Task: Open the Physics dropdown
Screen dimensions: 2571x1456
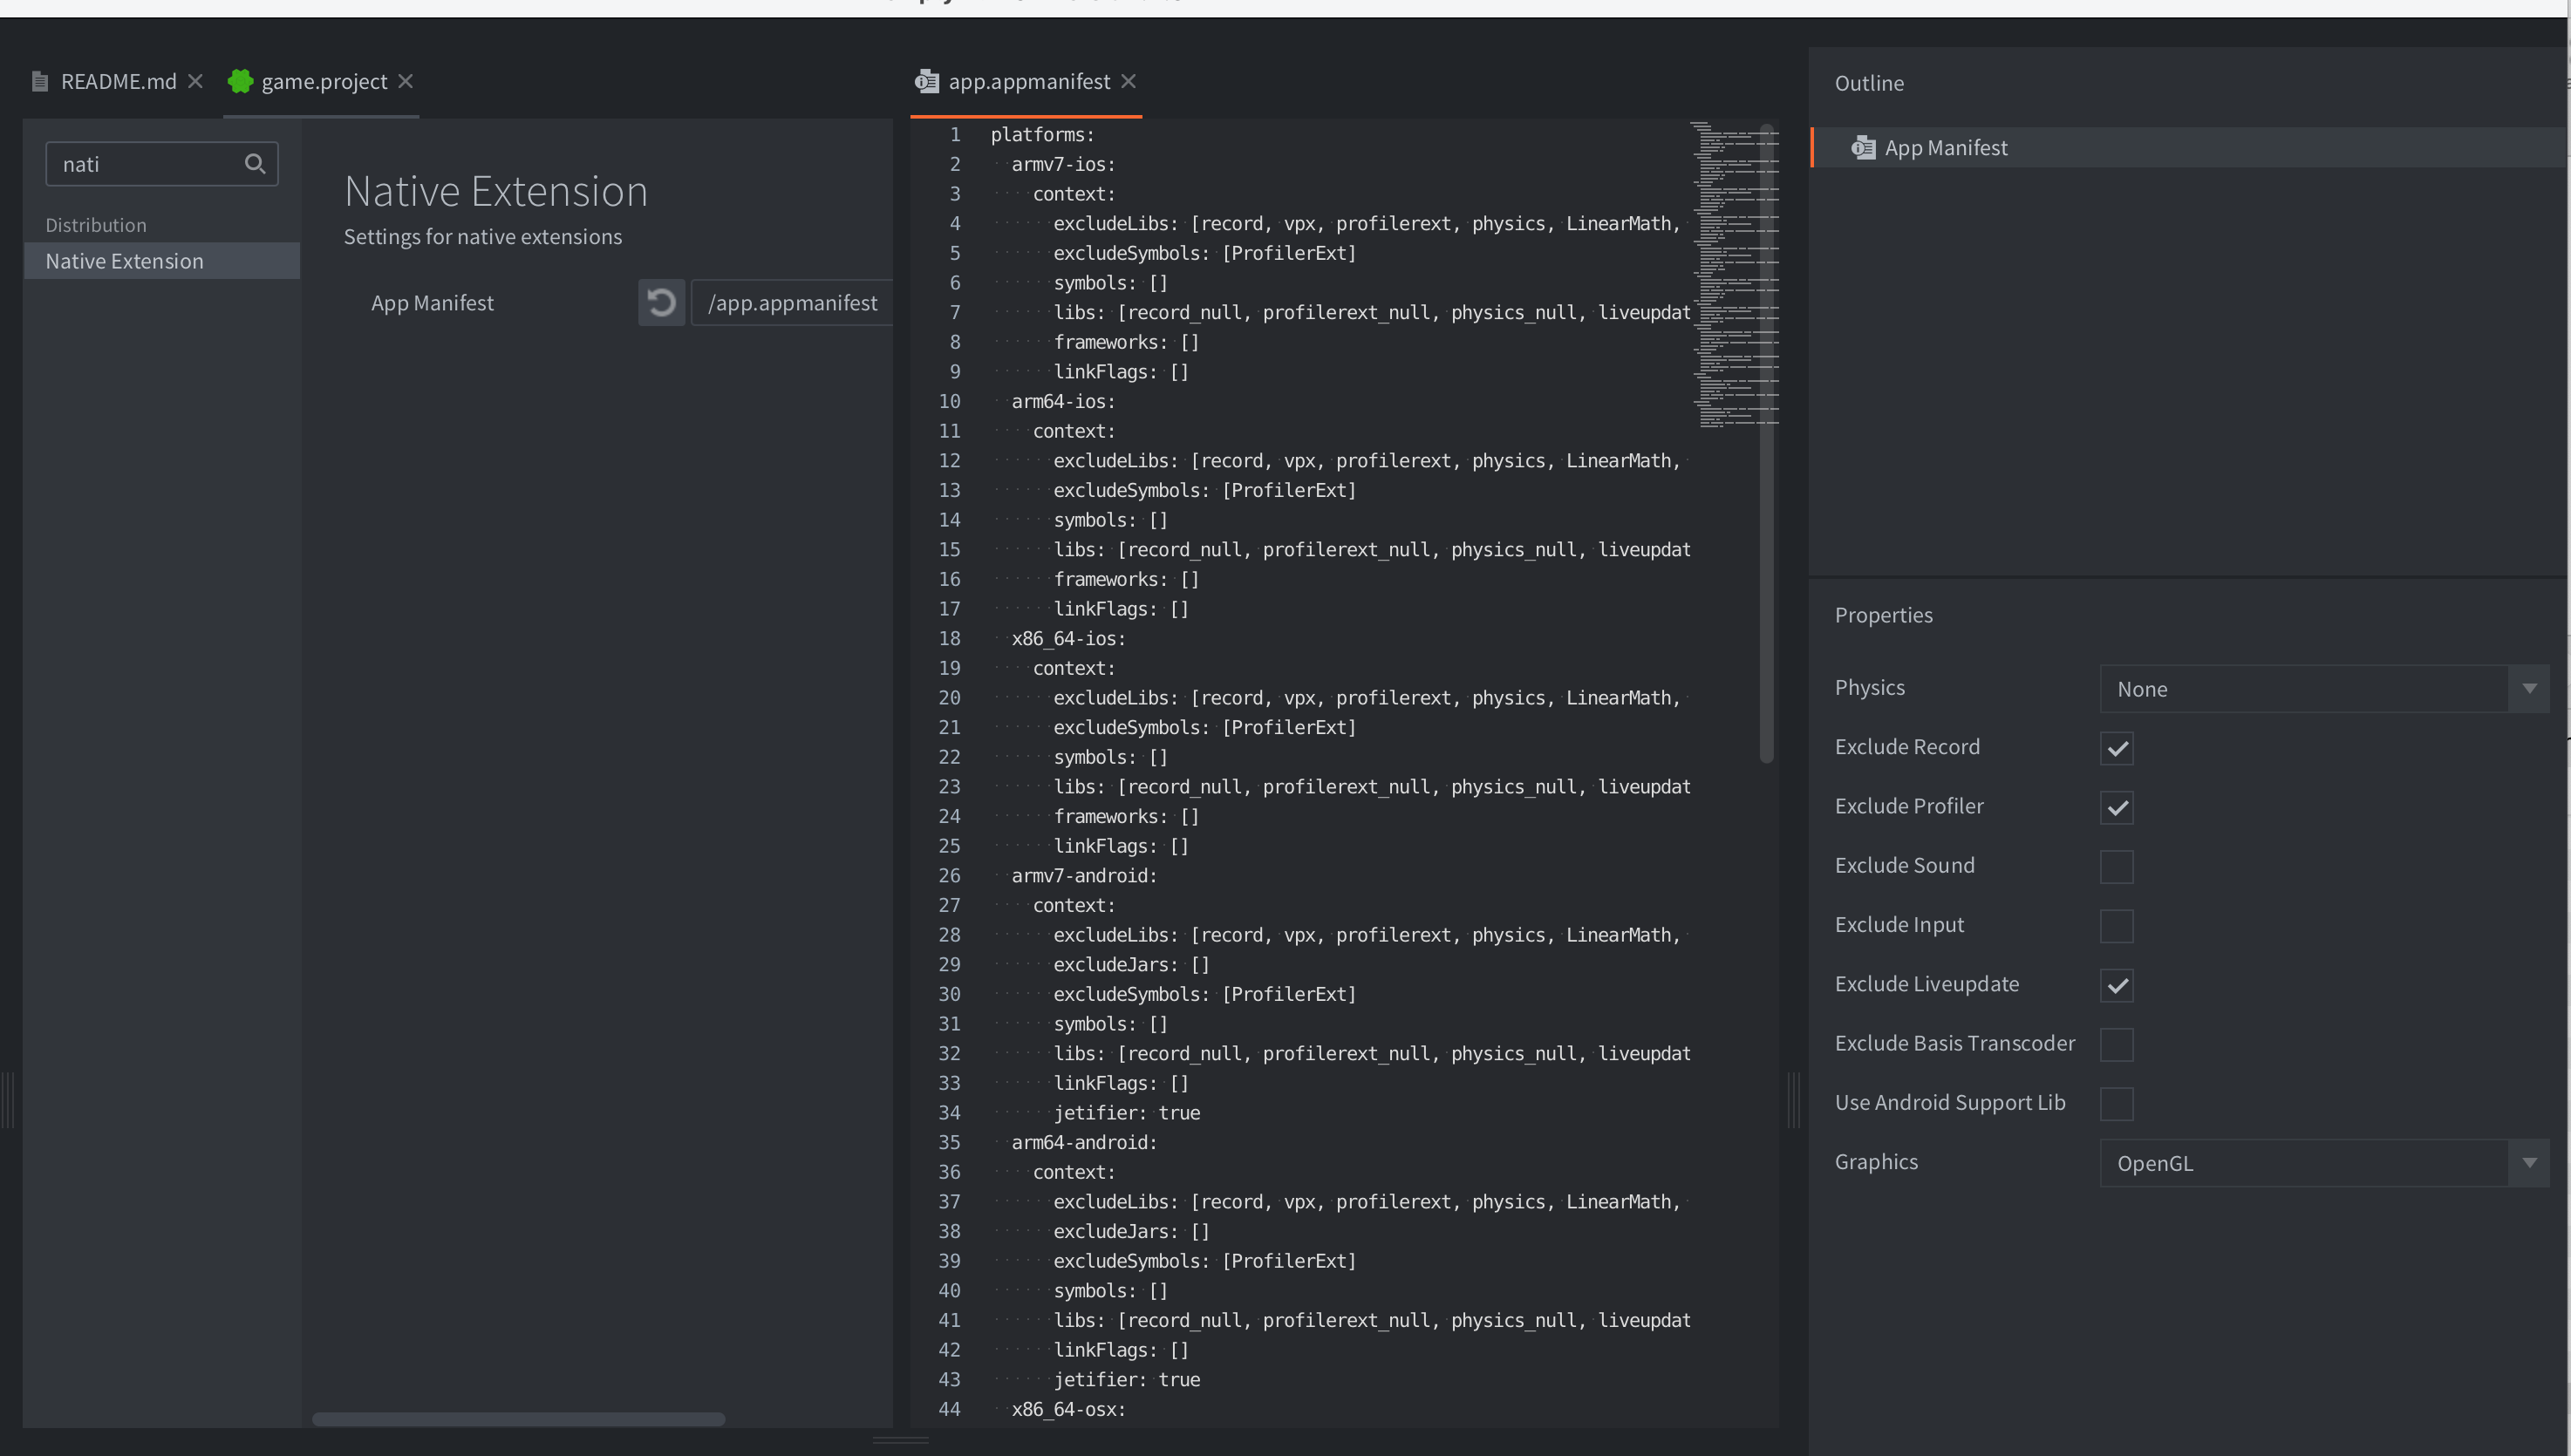Action: point(2323,689)
